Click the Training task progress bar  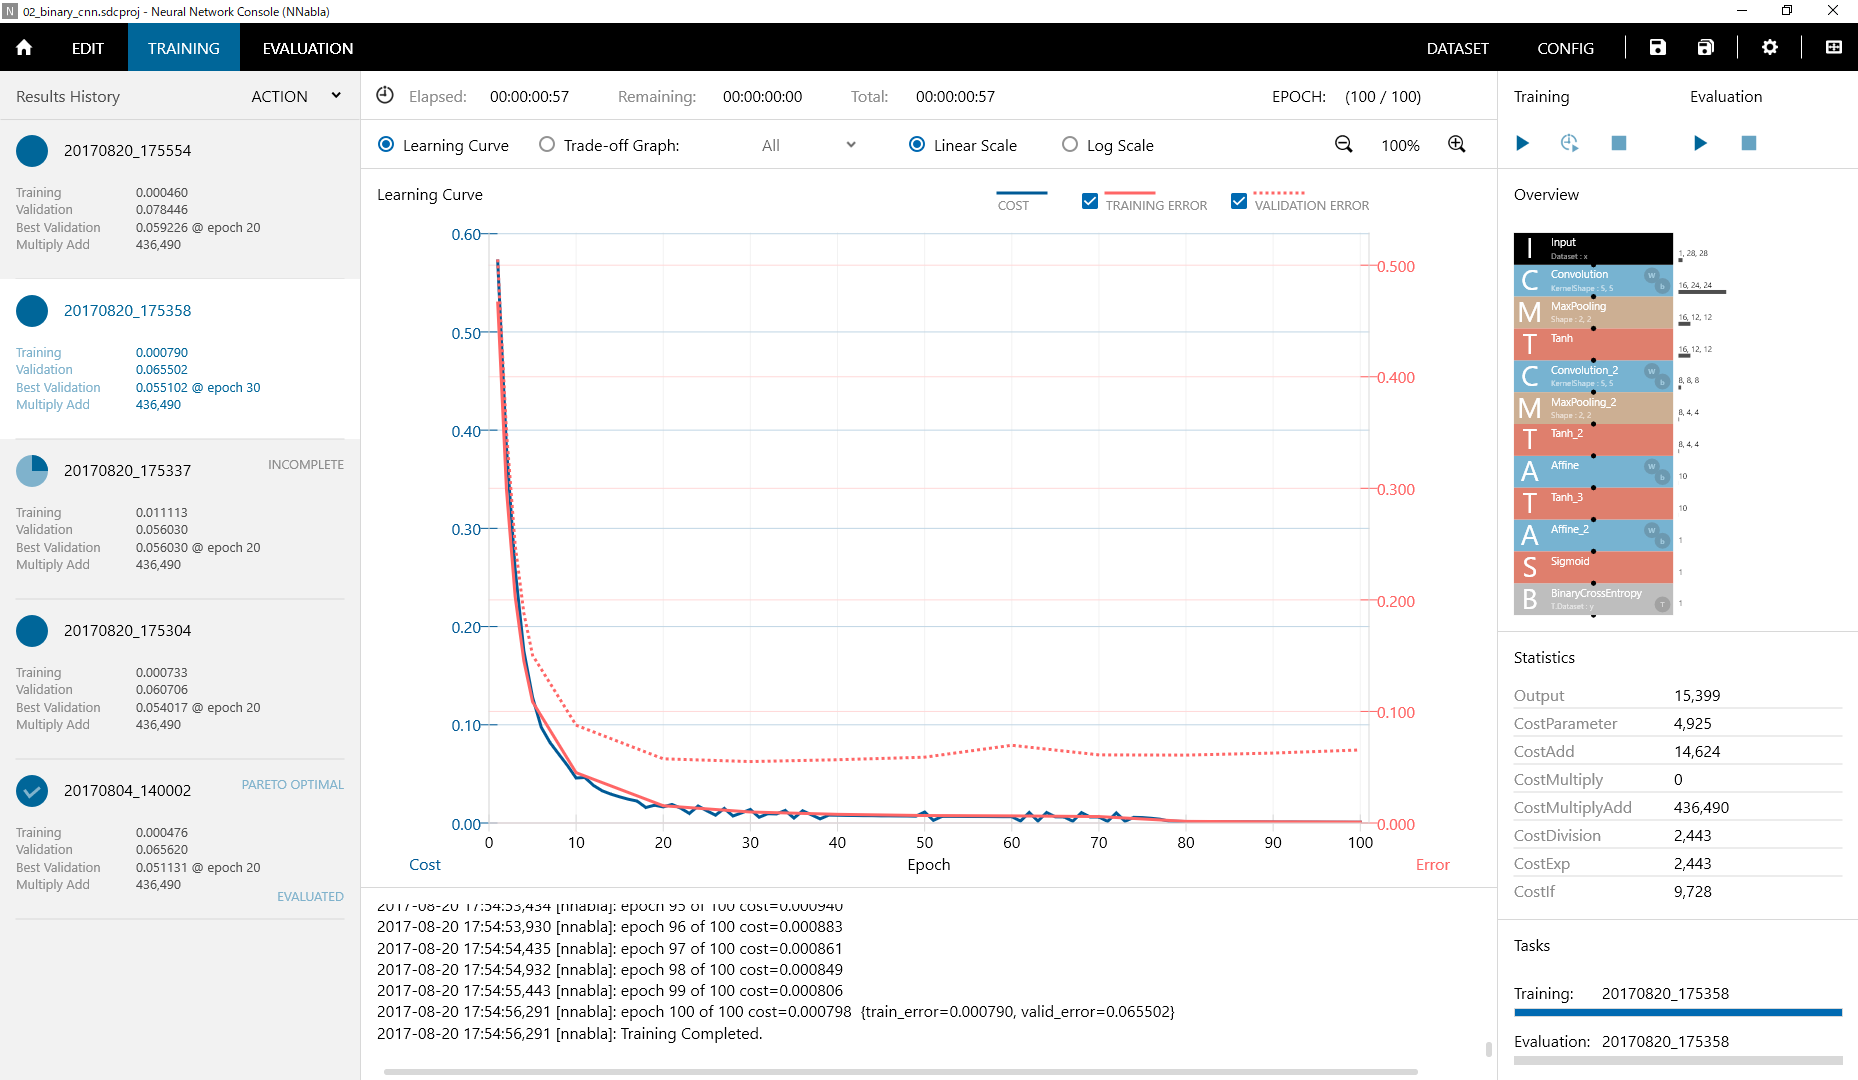click(1678, 1010)
